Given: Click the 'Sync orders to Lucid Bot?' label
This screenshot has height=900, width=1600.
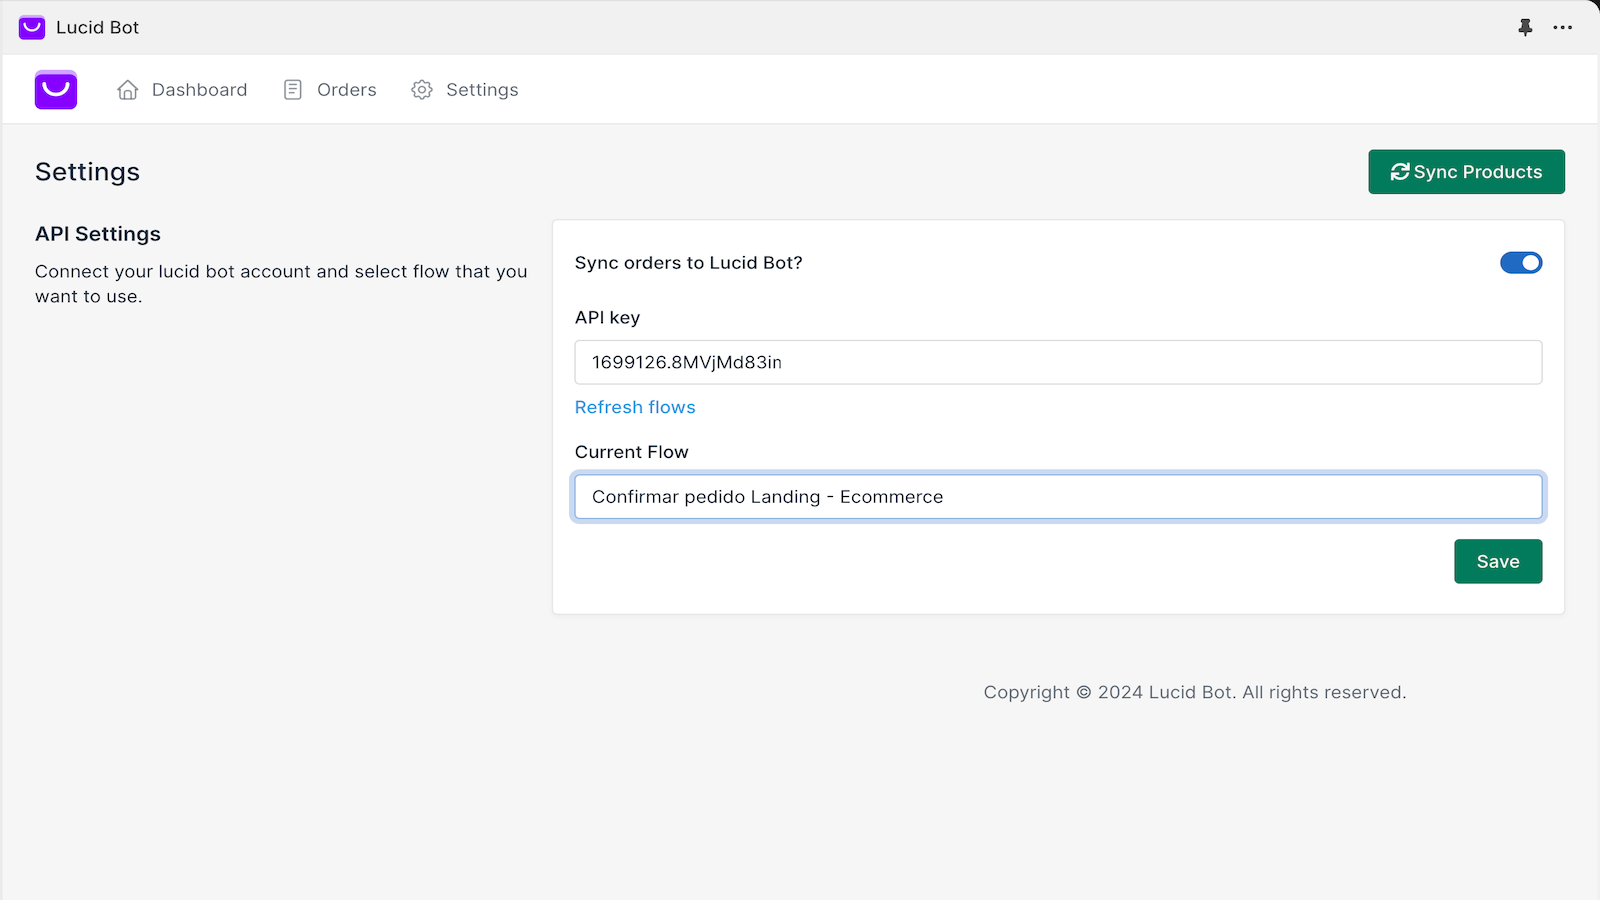Looking at the screenshot, I should pyautogui.click(x=689, y=263).
